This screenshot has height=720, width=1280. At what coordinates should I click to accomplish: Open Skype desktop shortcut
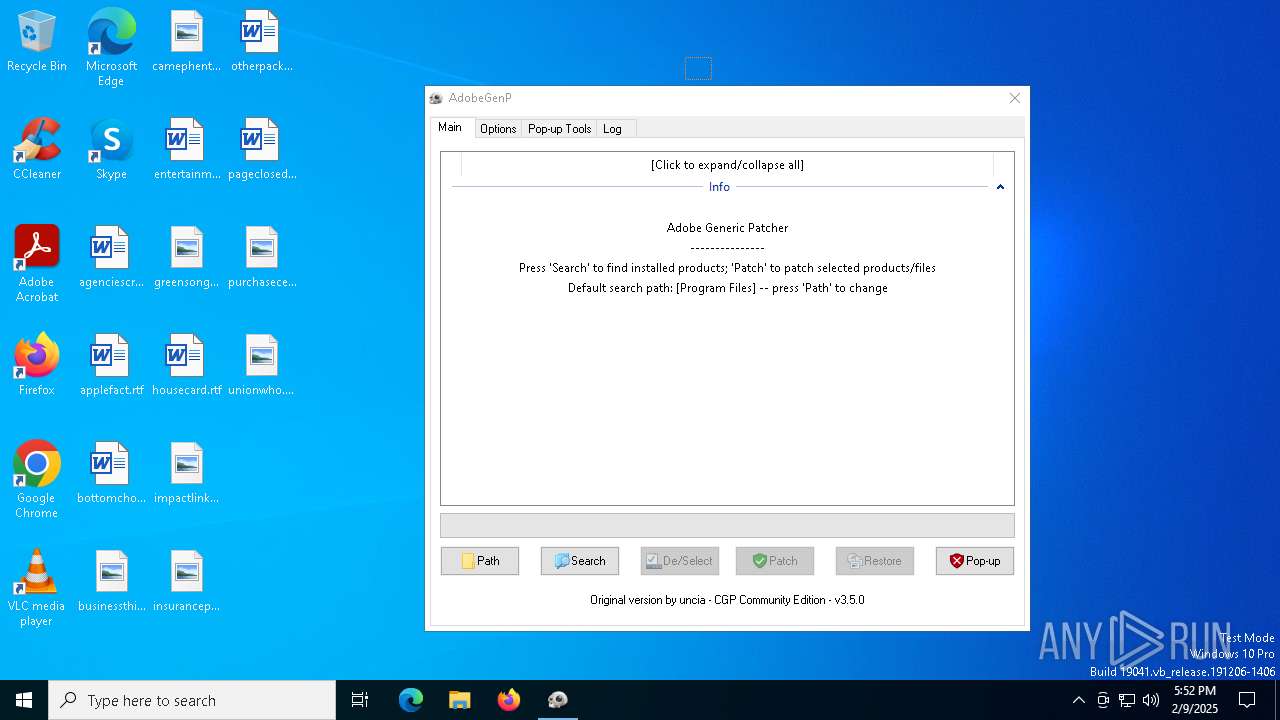click(x=111, y=149)
